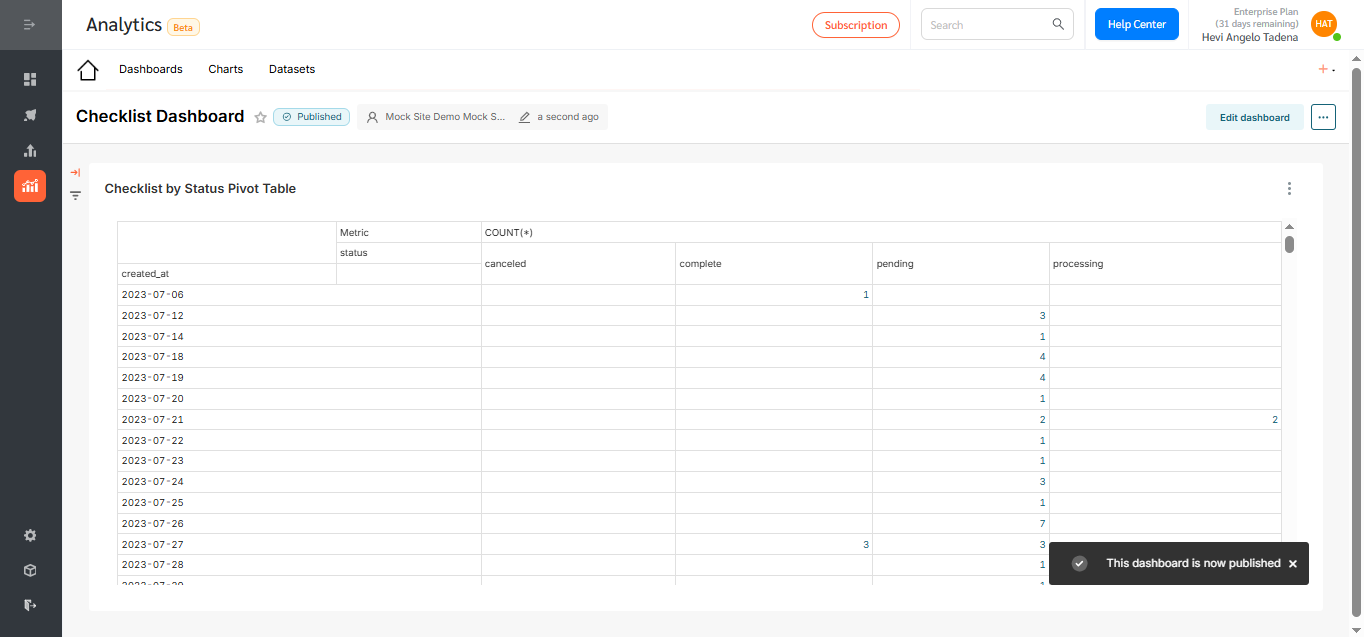The image size is (1364, 637).
Task: Click the Subscription button
Action: point(856,25)
